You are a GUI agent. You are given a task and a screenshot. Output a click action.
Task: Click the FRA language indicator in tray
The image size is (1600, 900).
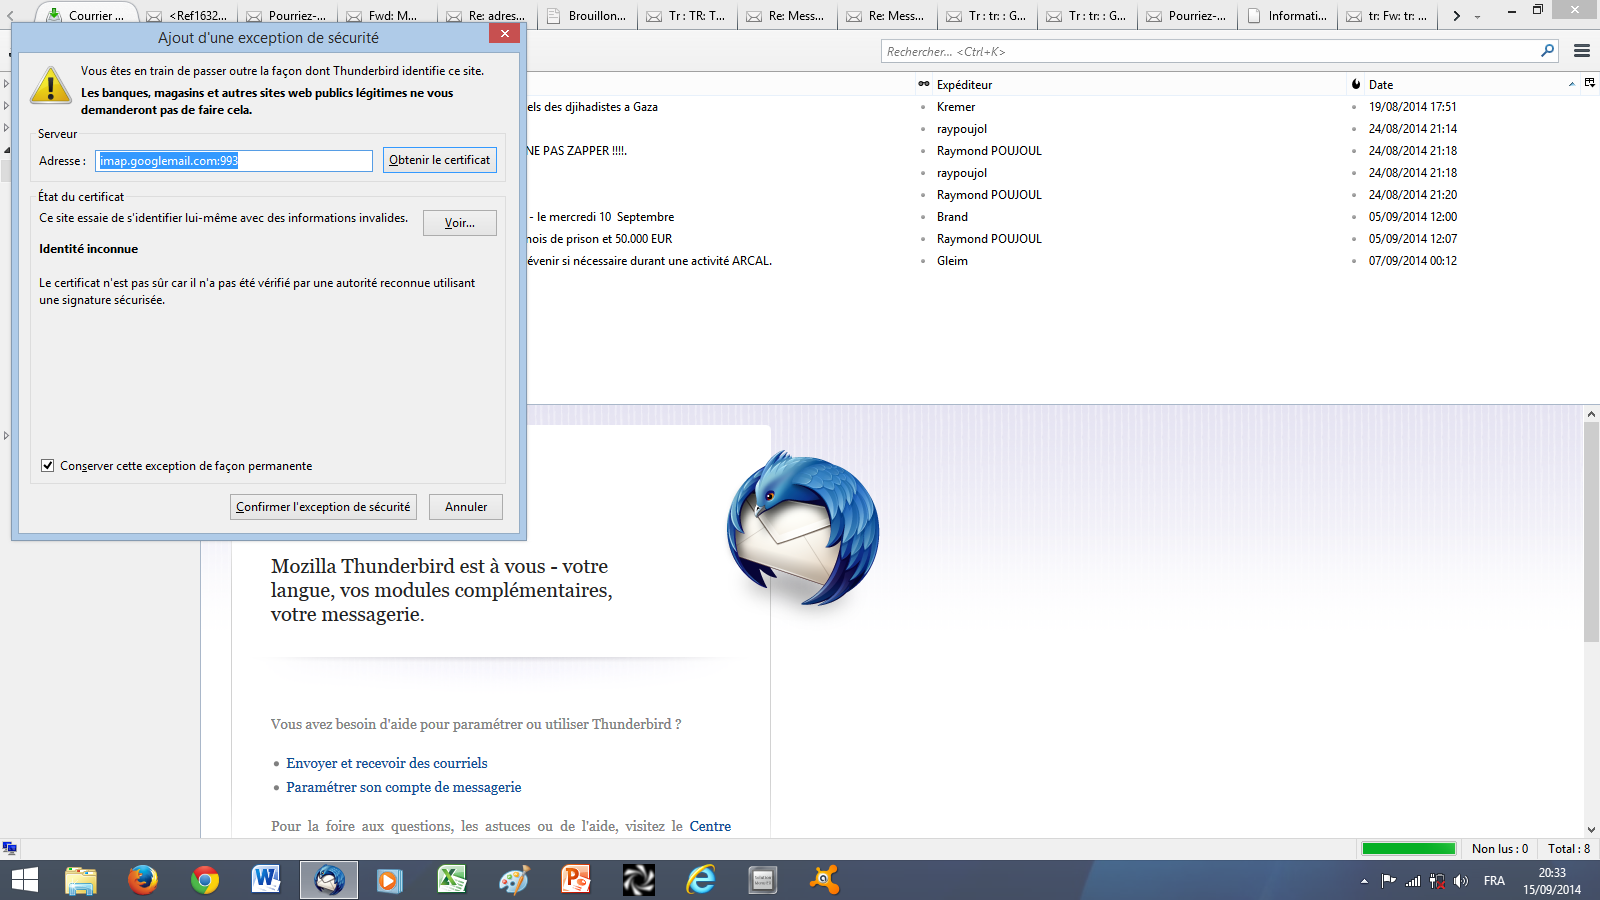point(1494,881)
